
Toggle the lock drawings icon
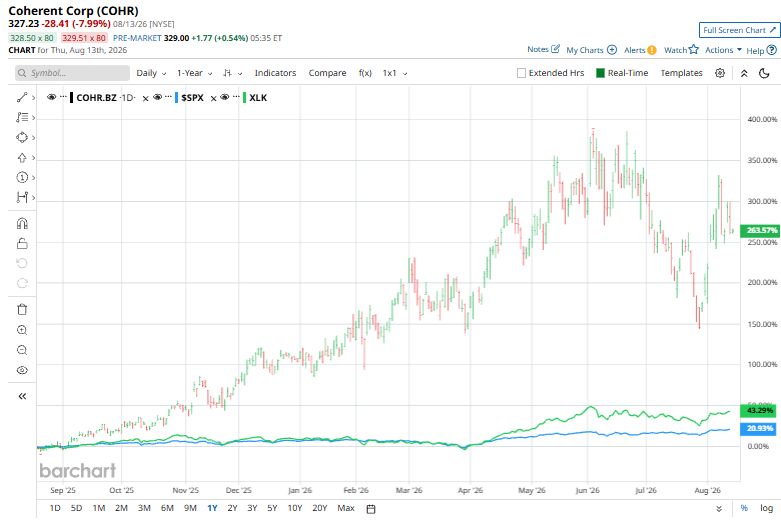point(22,244)
